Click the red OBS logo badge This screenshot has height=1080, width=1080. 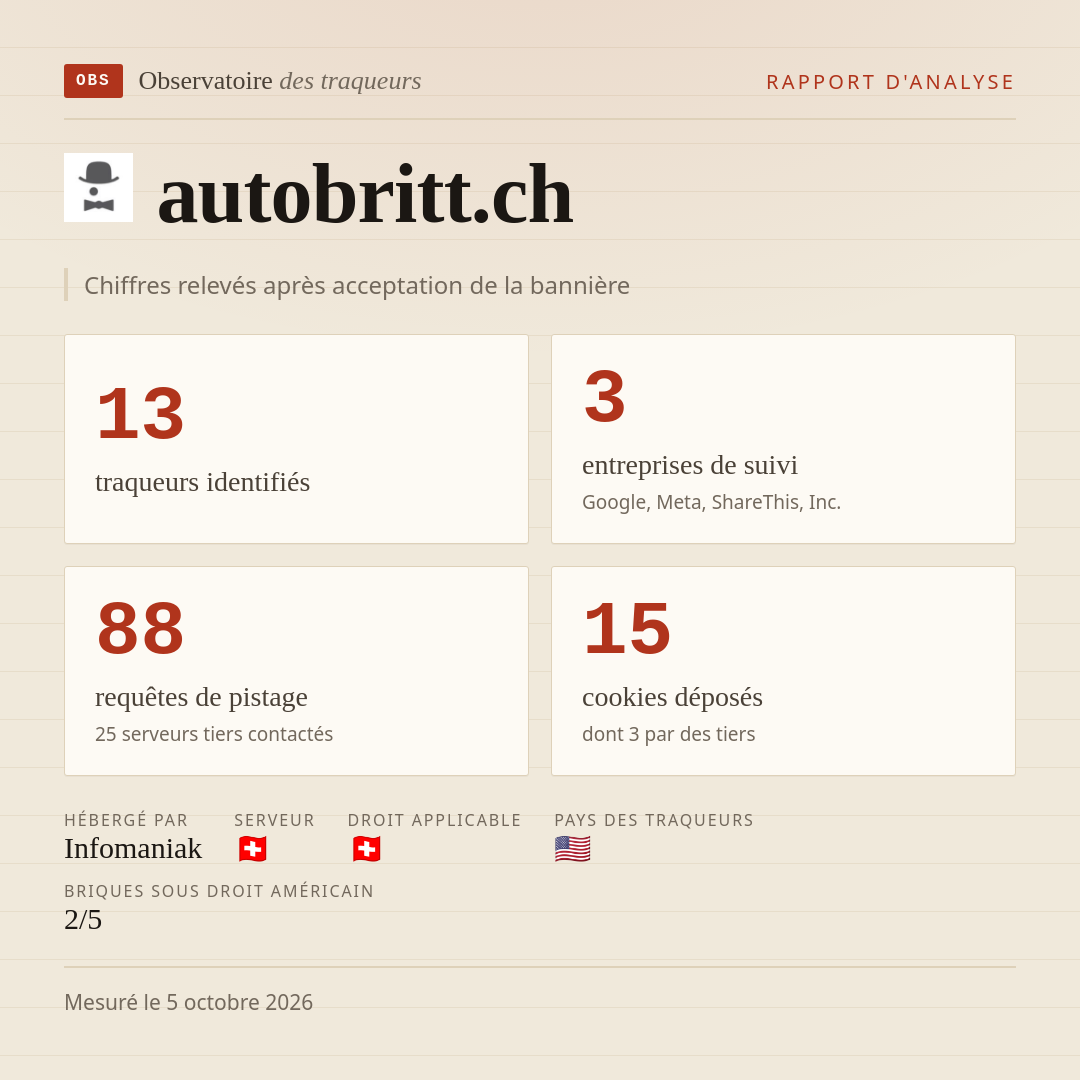coord(94,81)
